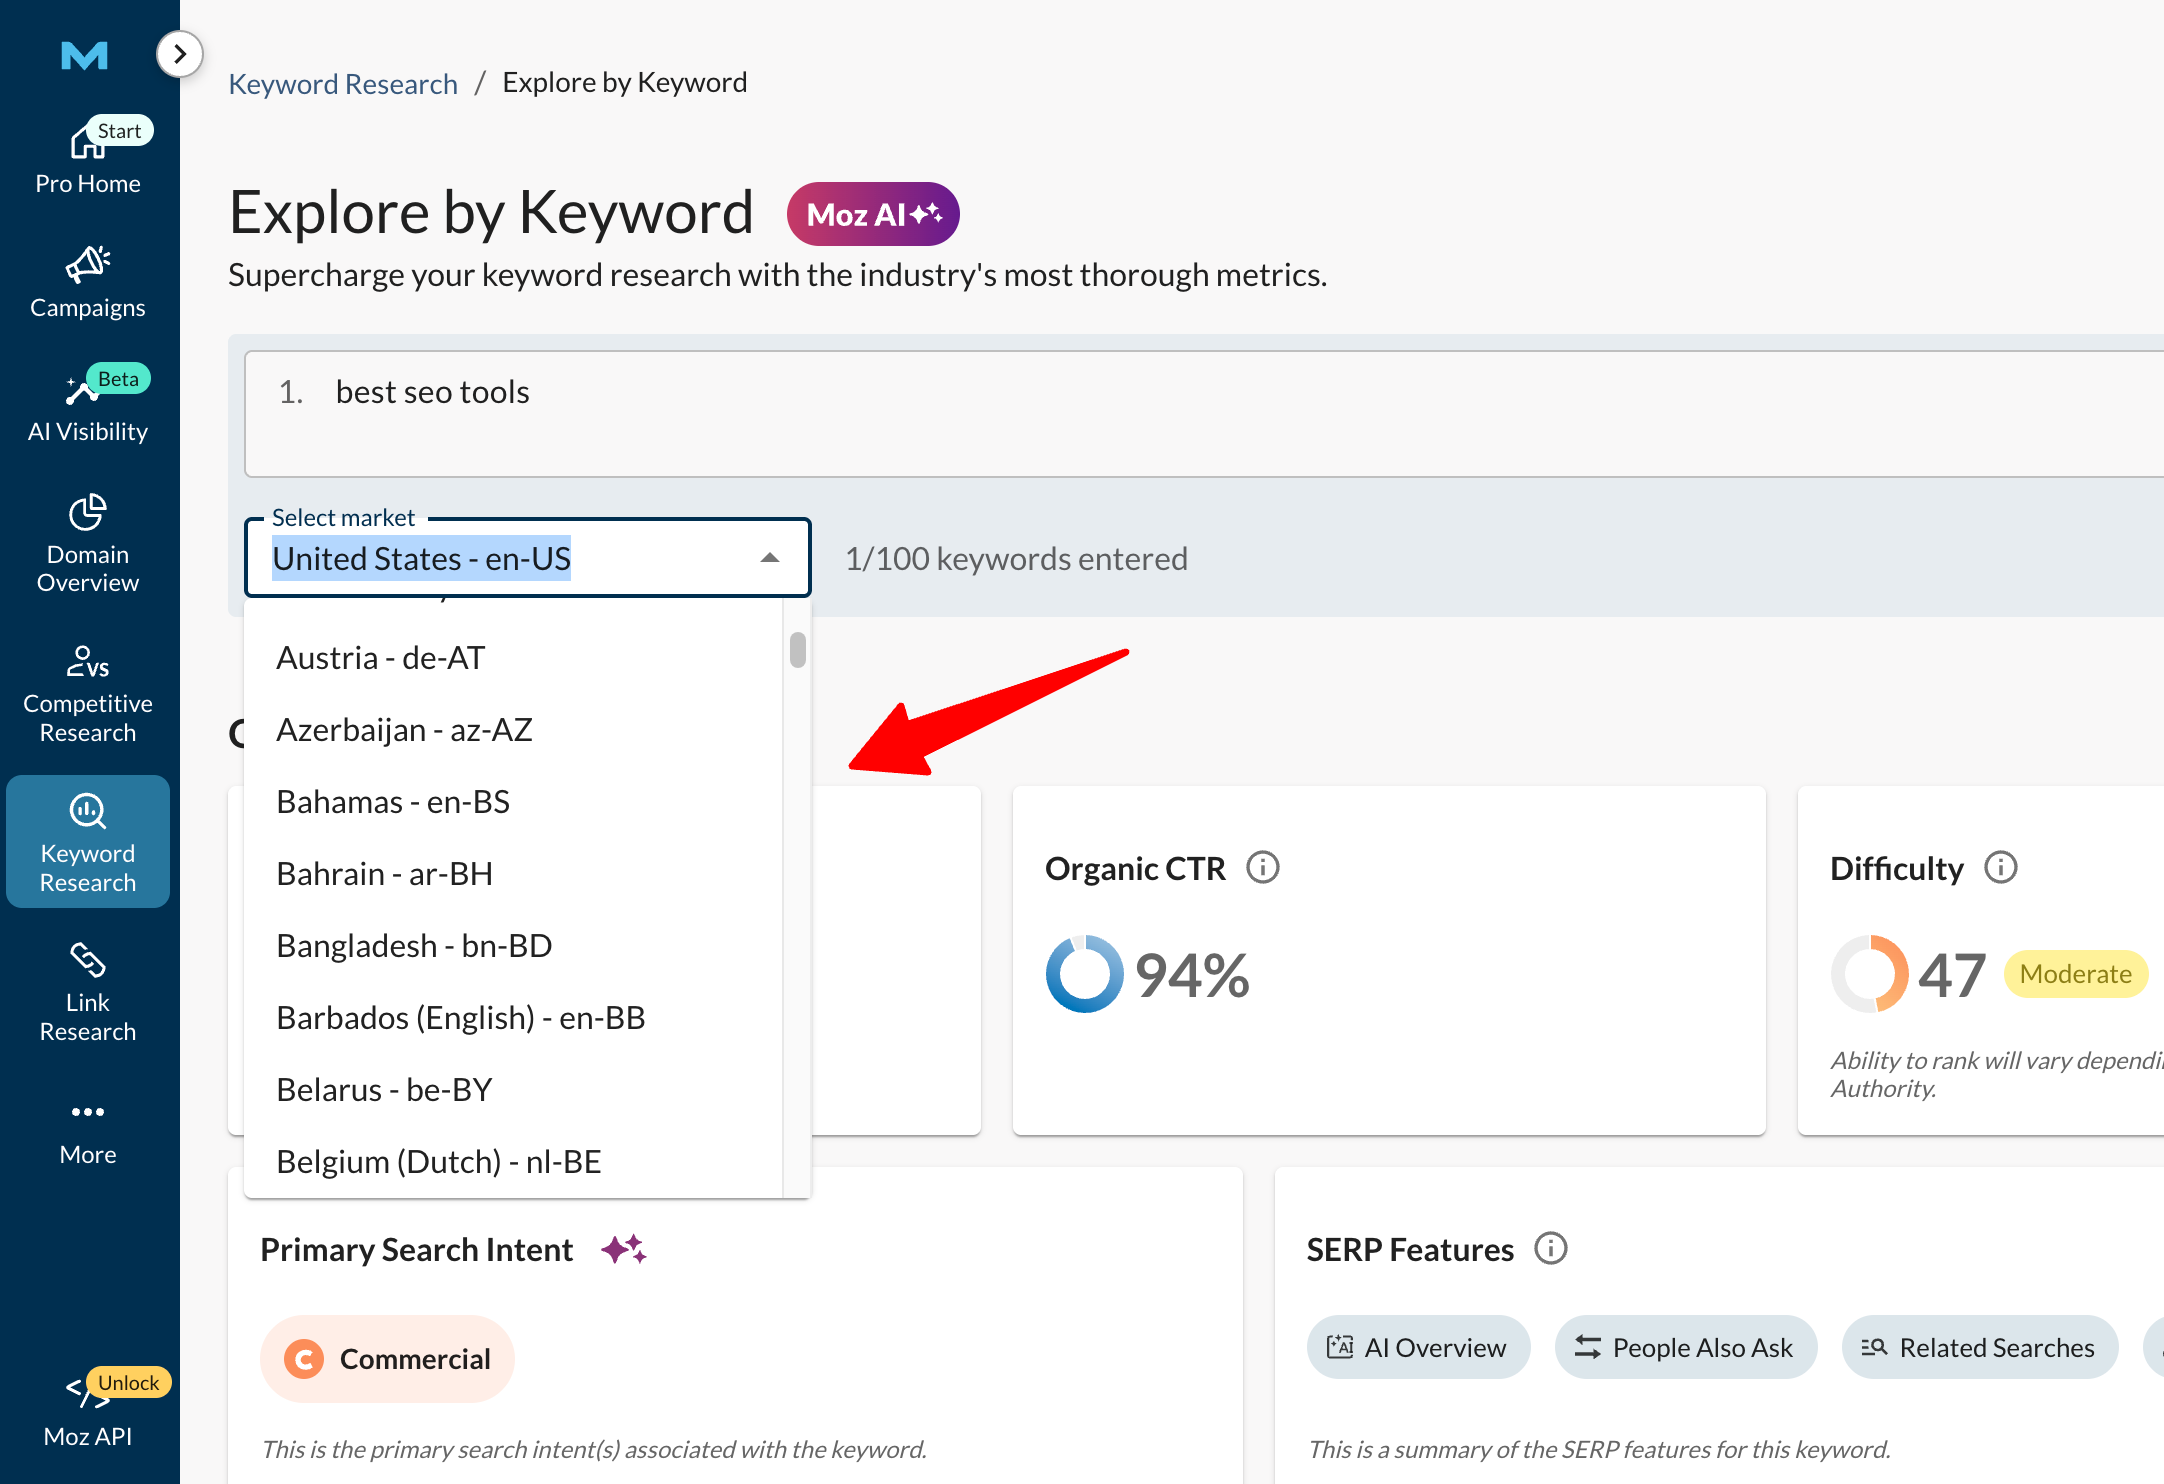Unlock the Moz API section
The image size is (2164, 1484).
pos(87,1410)
